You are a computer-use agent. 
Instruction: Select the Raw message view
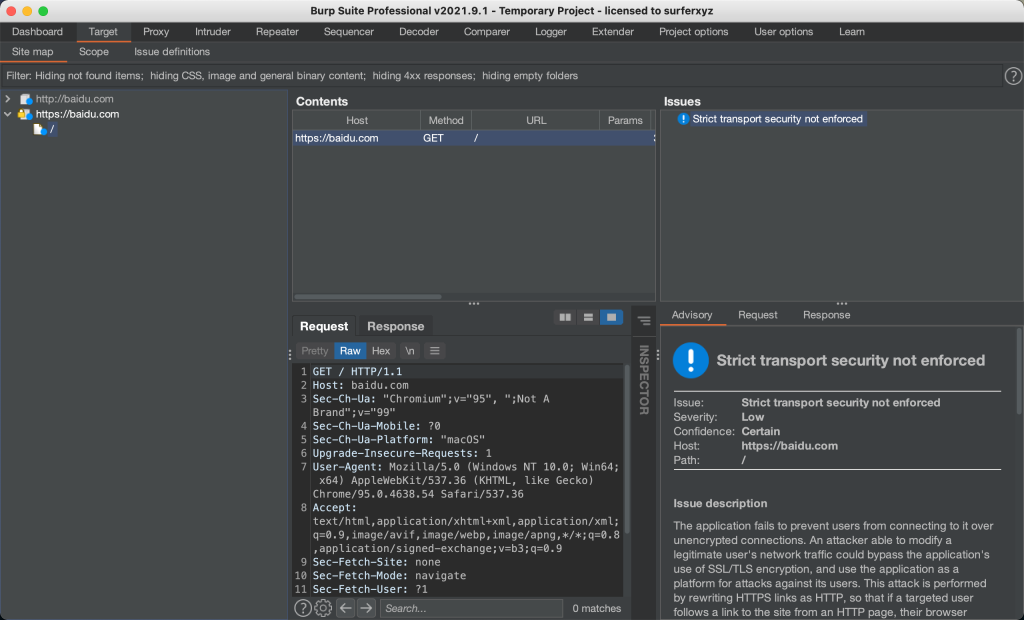point(350,351)
